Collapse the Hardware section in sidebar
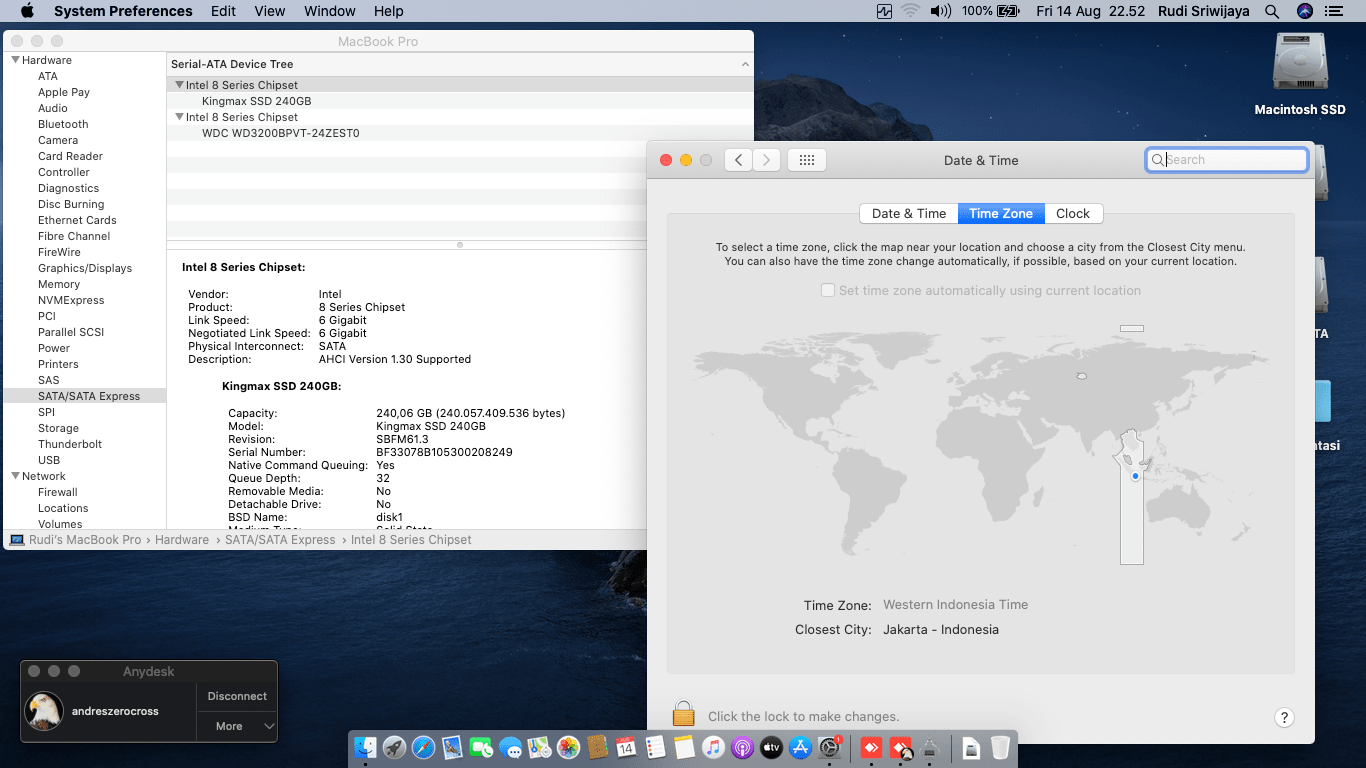Screen dimensions: 1366x768 (15, 60)
